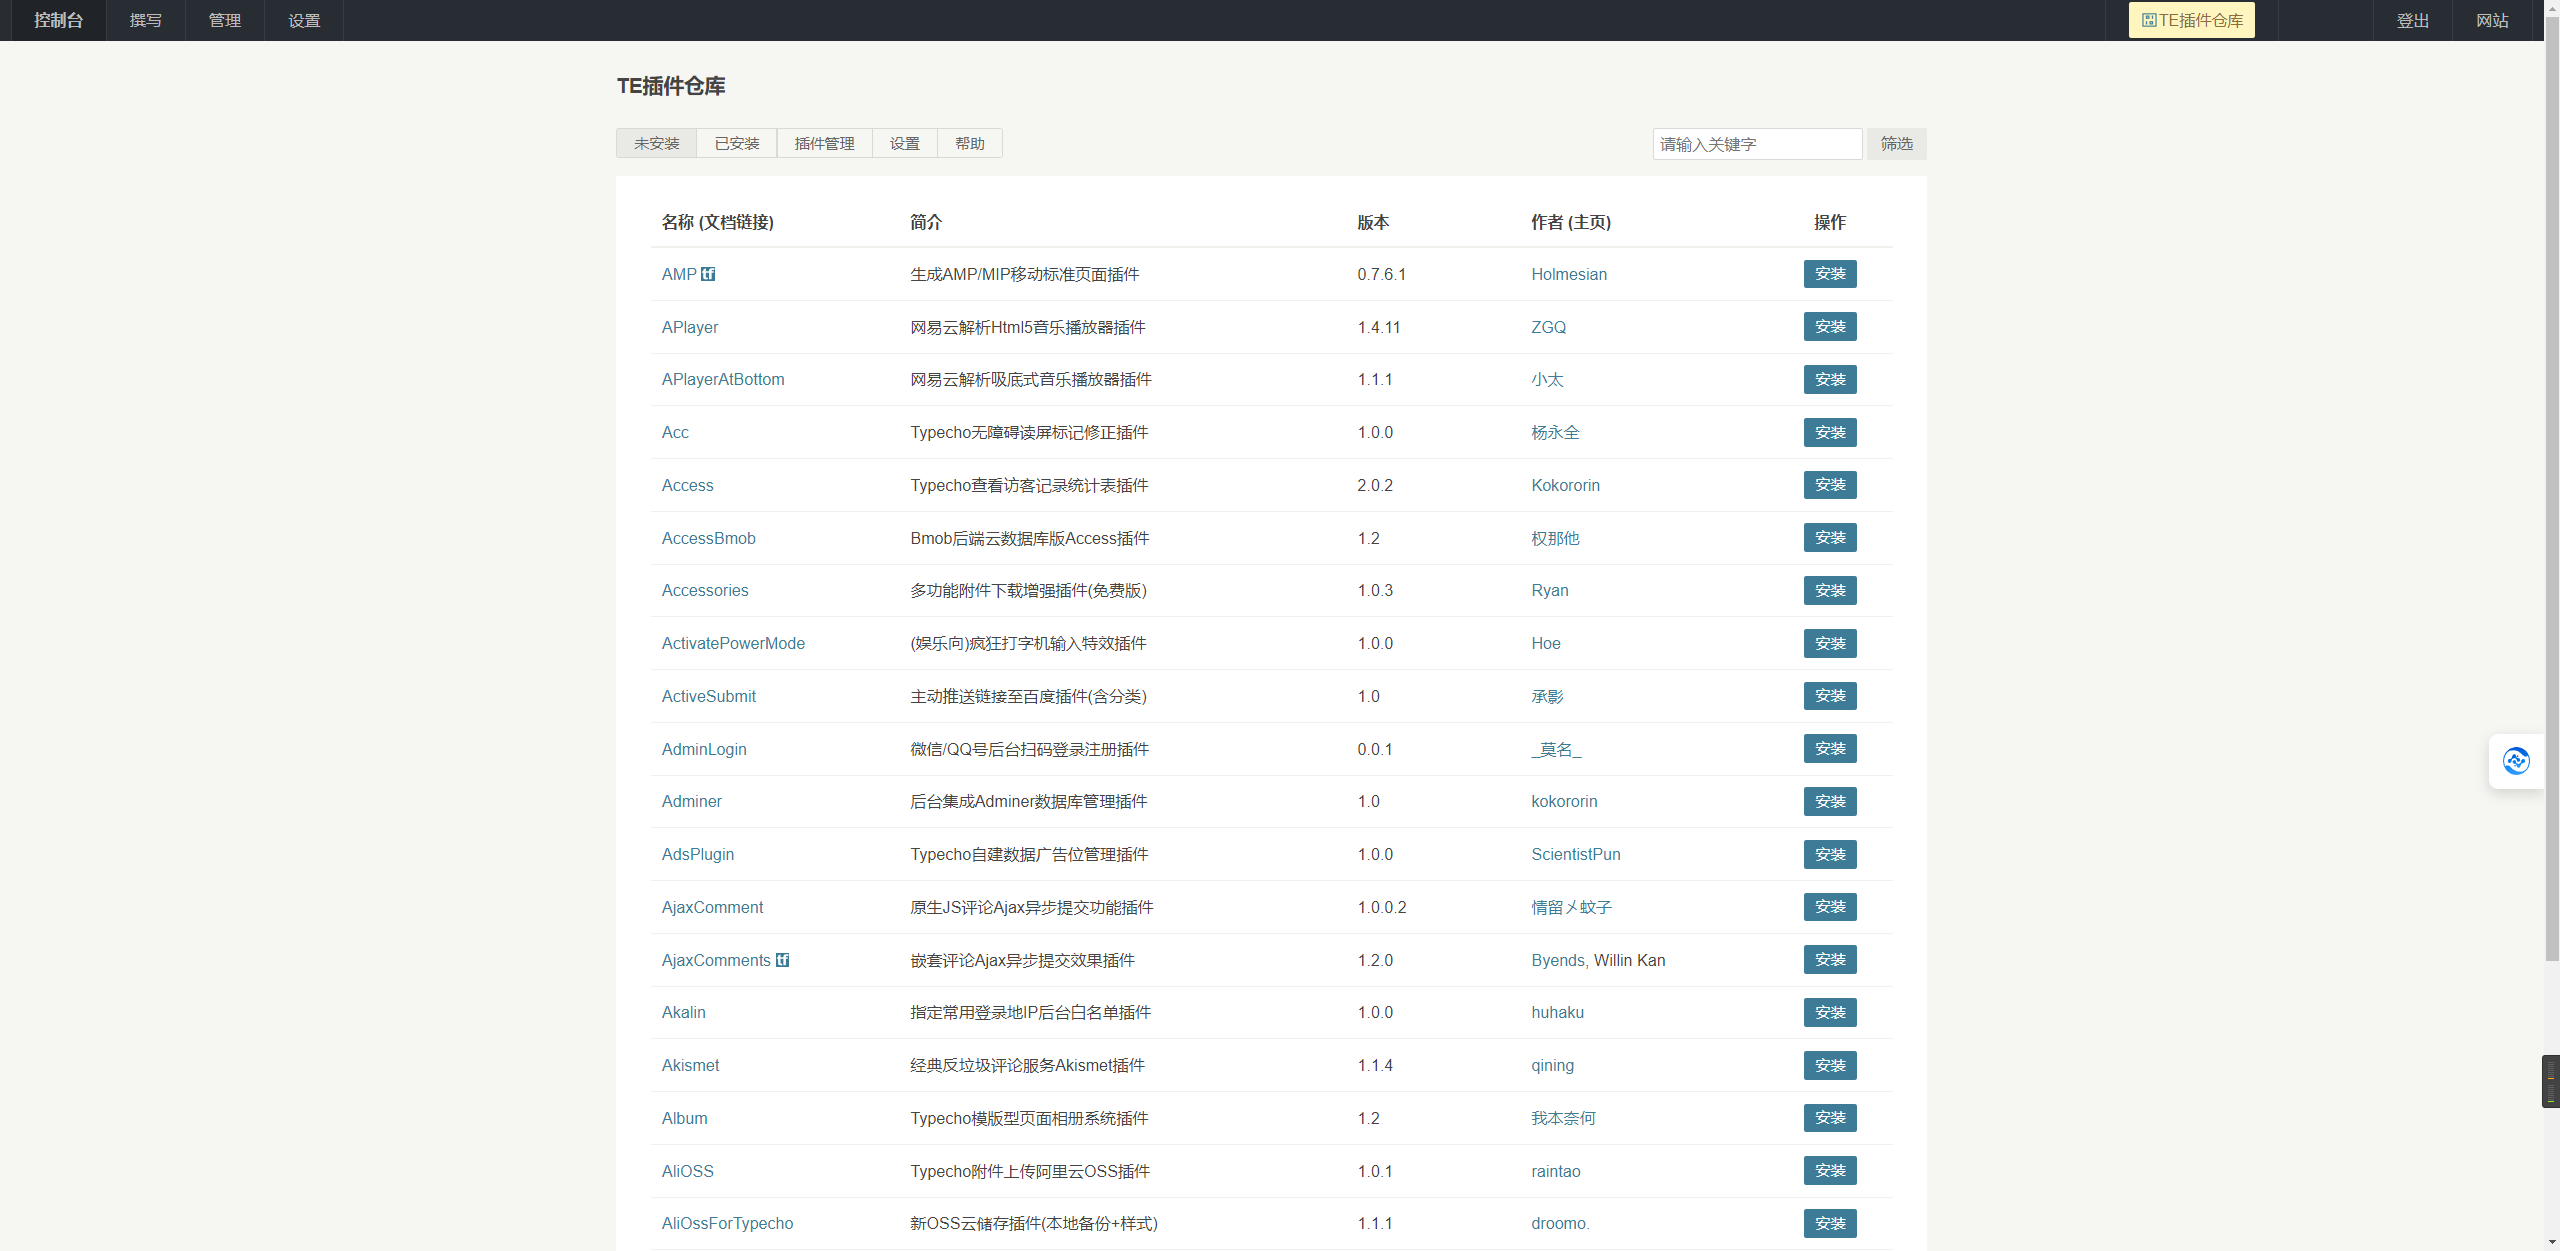Open the 撰写 top menu
The height and width of the screenshot is (1251, 2560).
pos(145,20)
